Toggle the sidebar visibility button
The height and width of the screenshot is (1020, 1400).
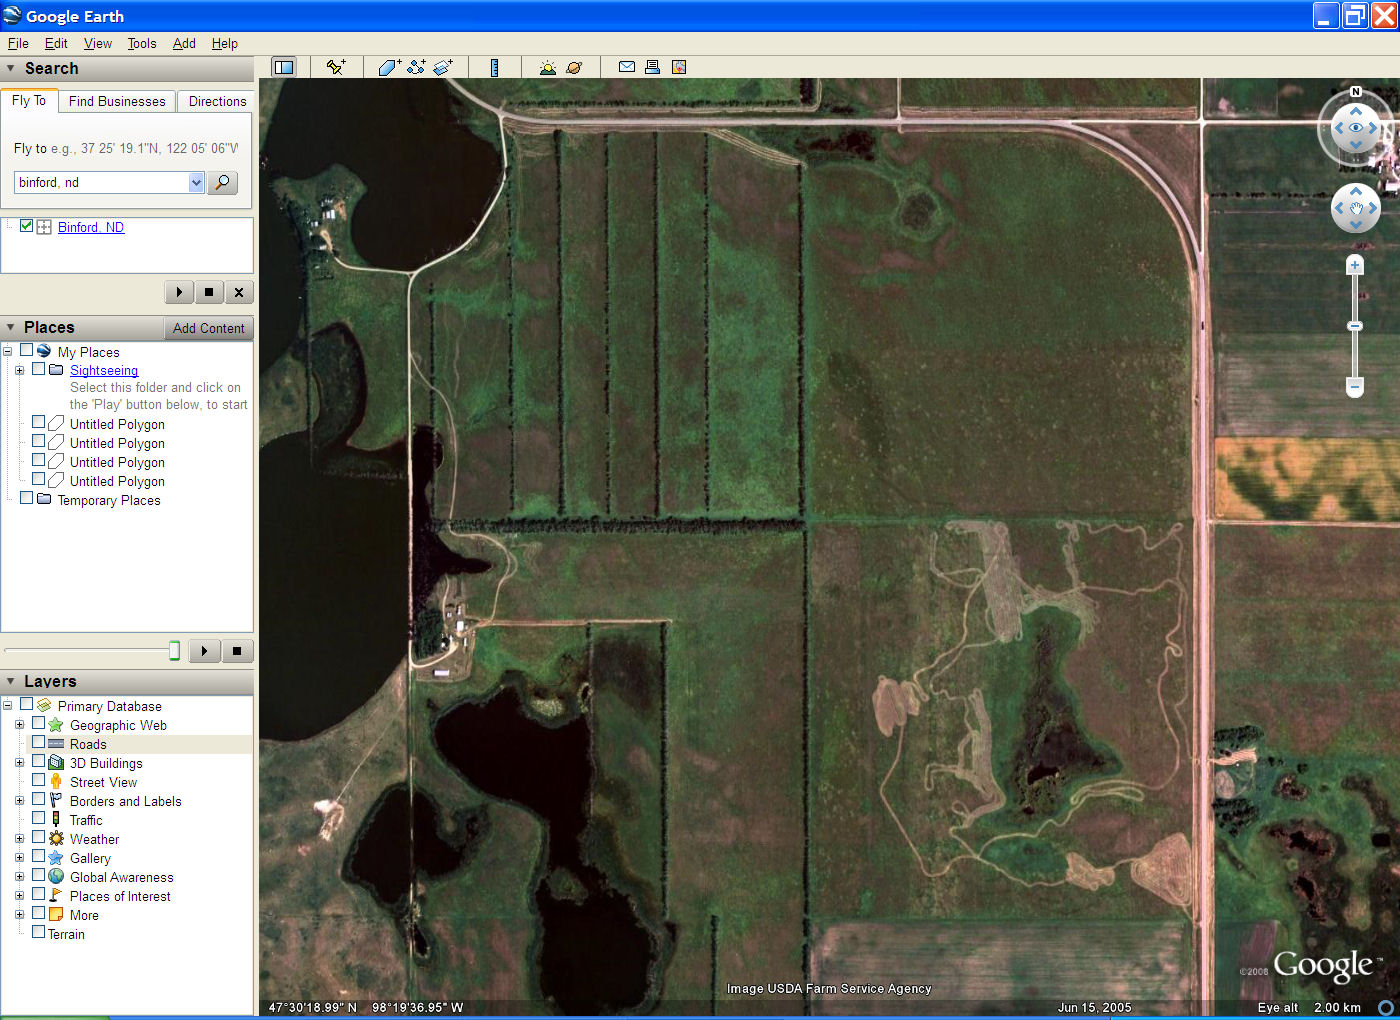pyautogui.click(x=284, y=67)
